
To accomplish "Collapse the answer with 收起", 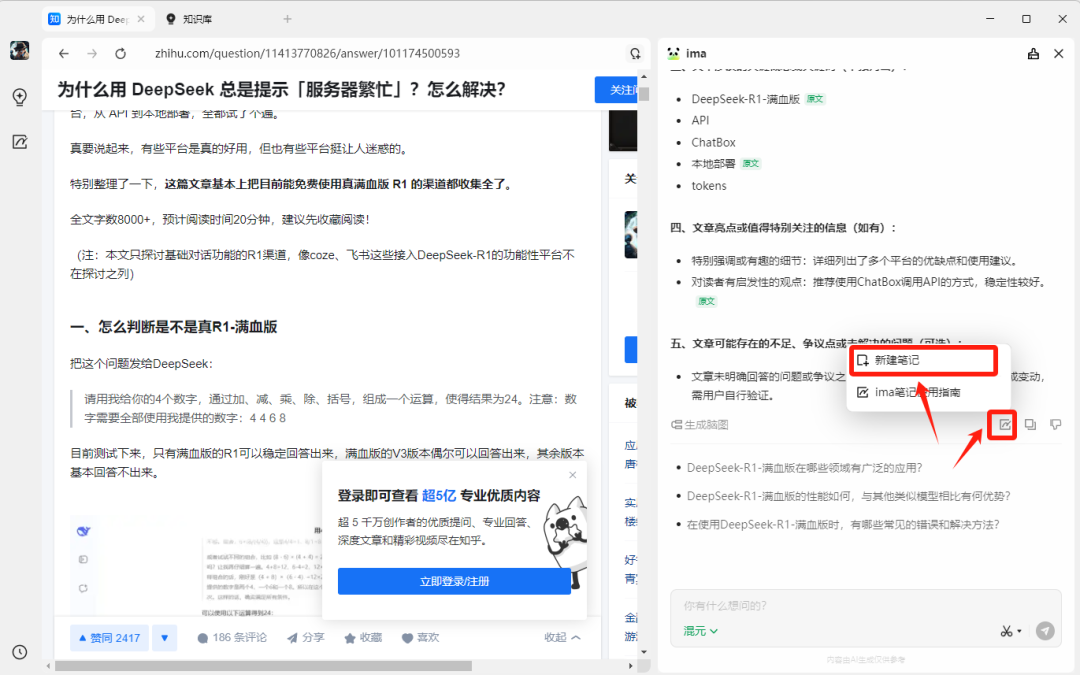I will 562,638.
